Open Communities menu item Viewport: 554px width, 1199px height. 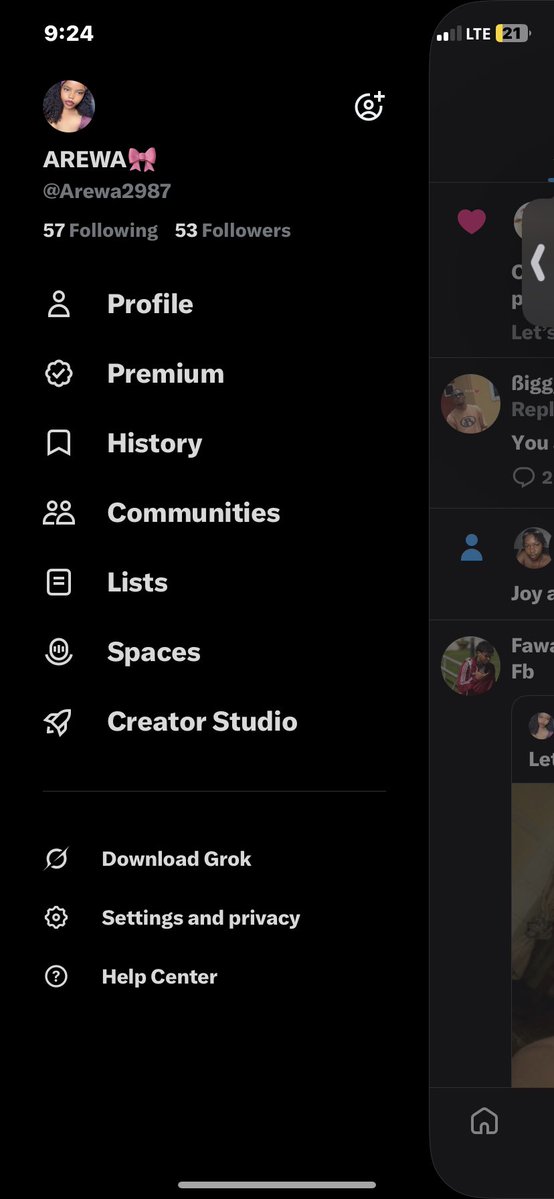(194, 512)
